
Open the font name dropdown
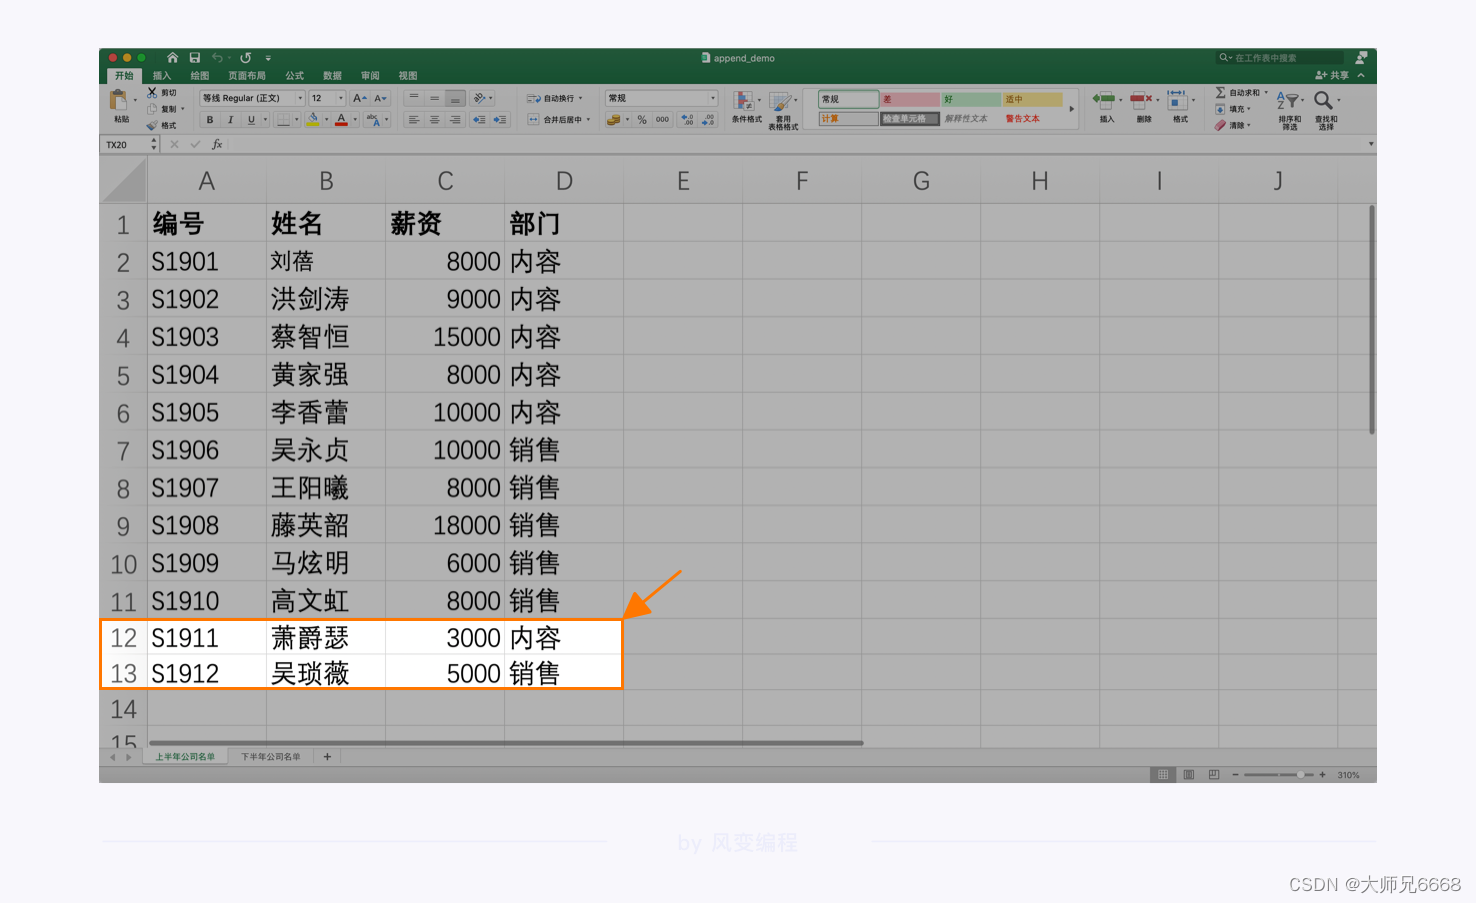click(300, 98)
